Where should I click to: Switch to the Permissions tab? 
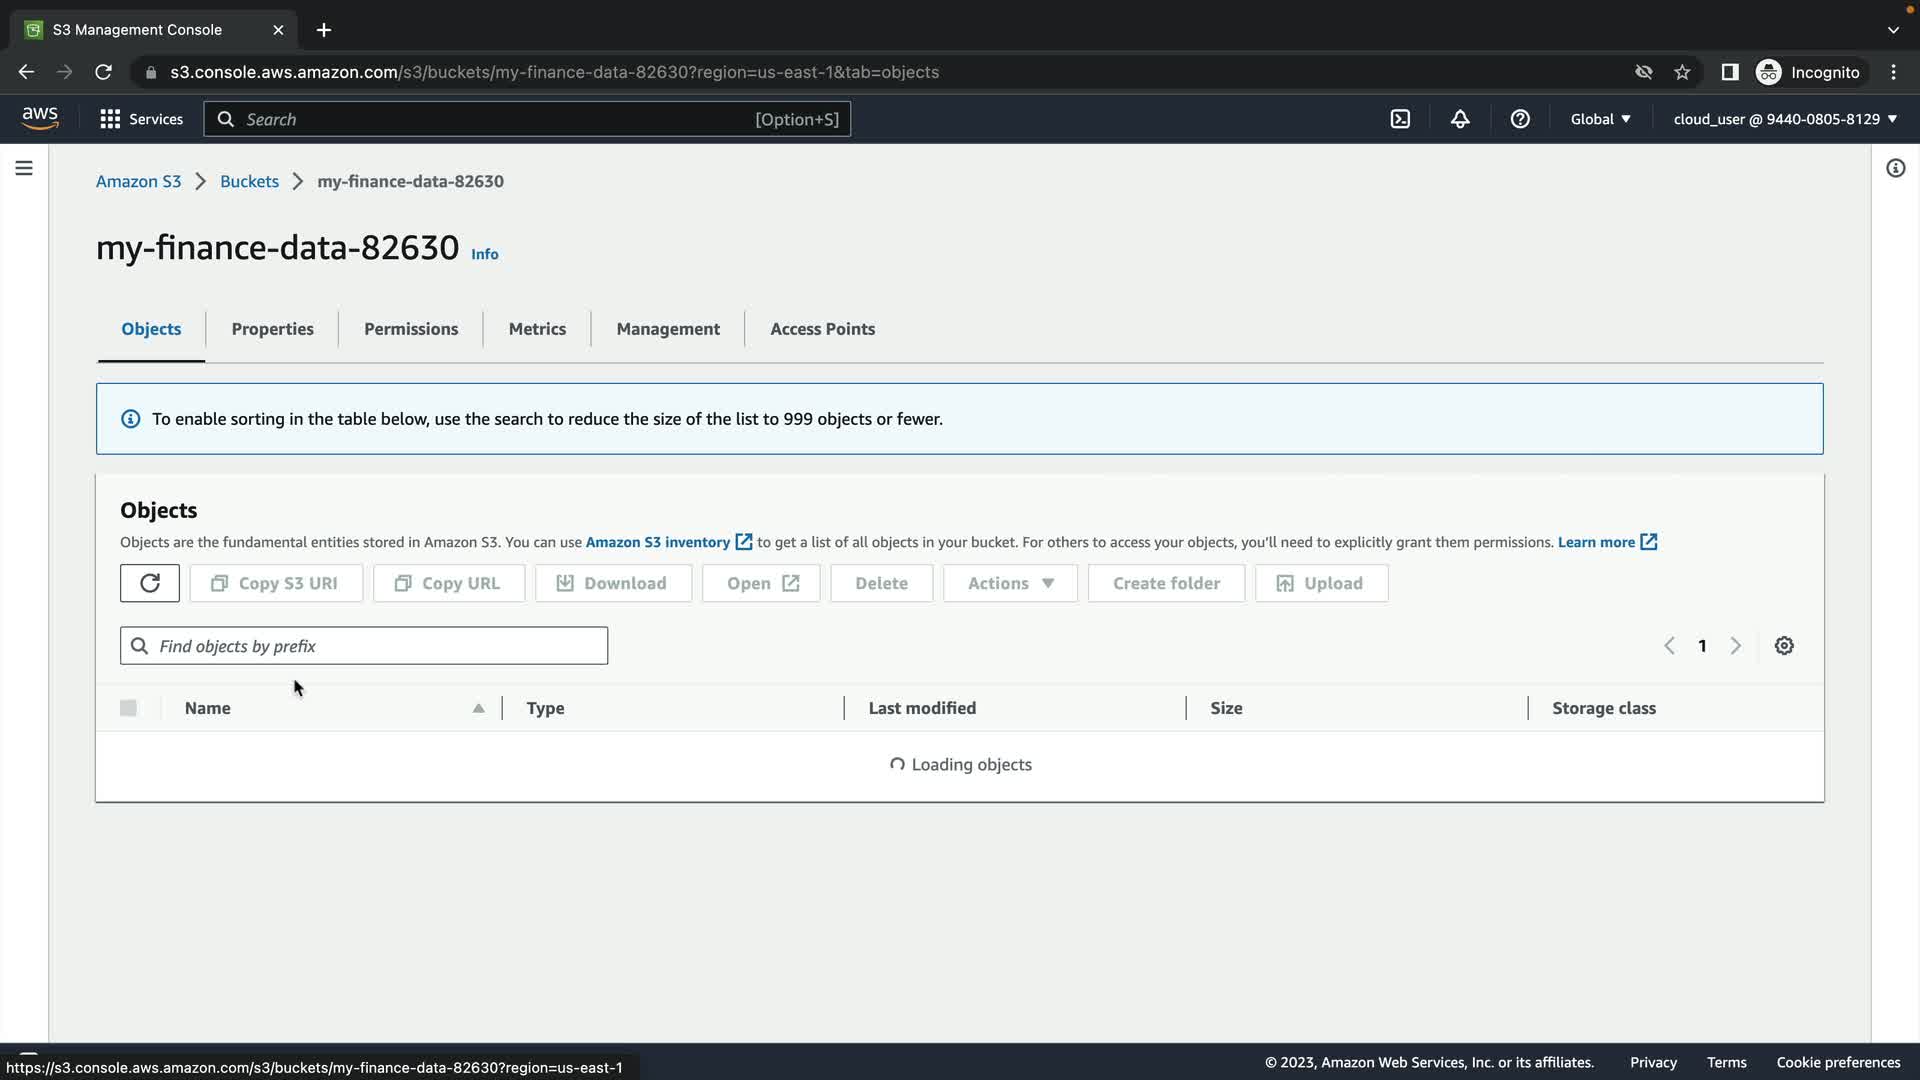(x=411, y=329)
